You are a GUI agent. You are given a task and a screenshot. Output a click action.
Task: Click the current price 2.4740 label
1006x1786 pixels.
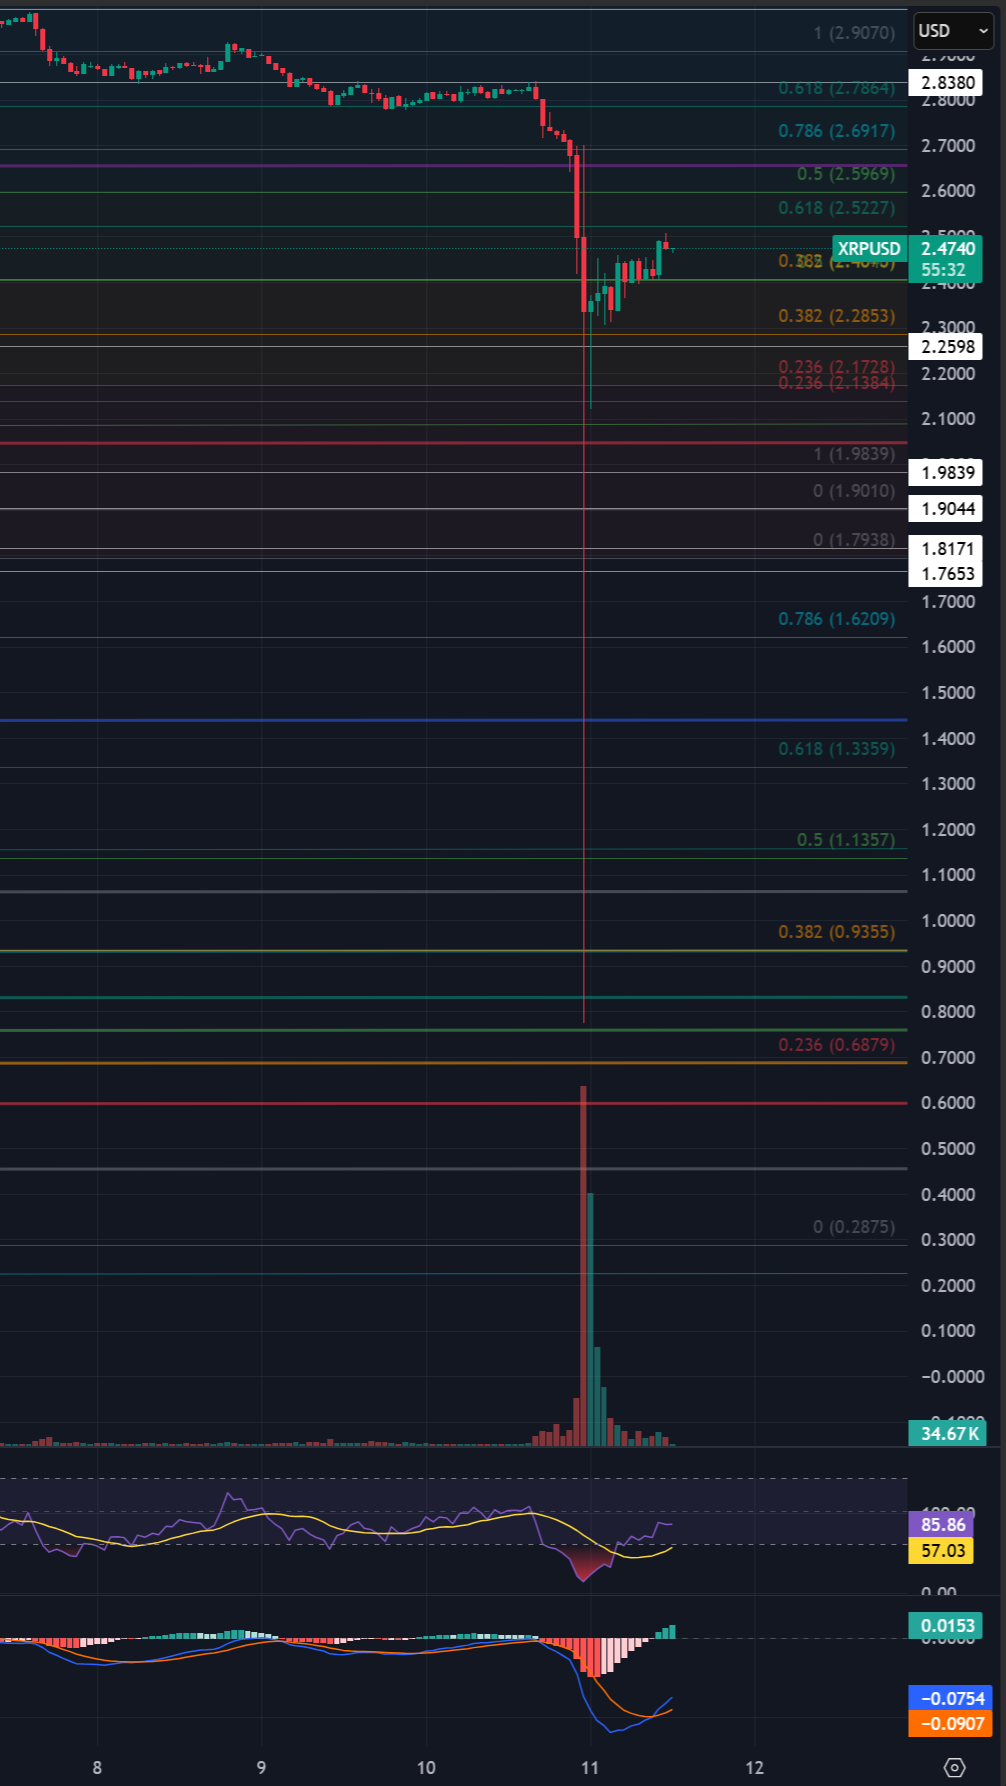click(947, 249)
